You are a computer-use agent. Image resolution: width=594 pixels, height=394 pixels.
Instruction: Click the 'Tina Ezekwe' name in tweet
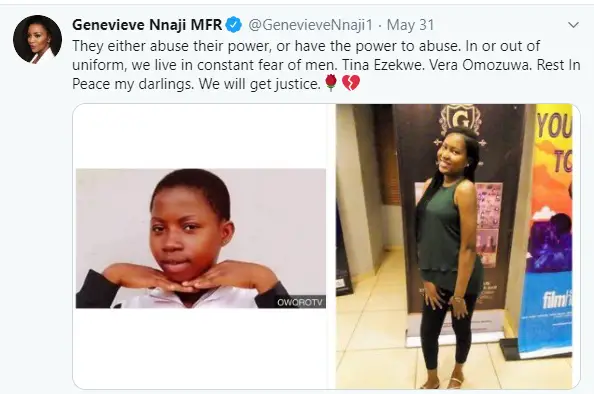click(x=382, y=65)
